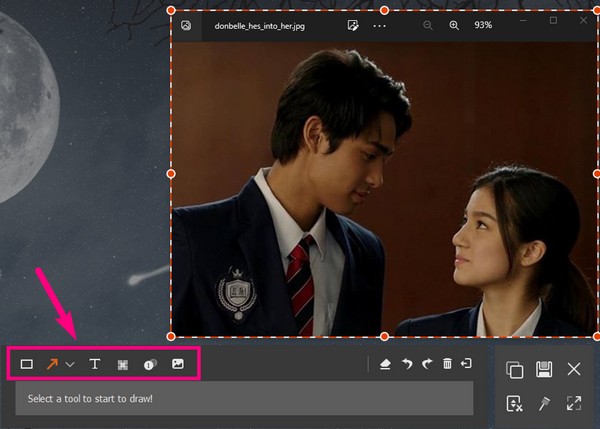Image resolution: width=600 pixels, height=429 pixels.
Task: Select the mosaic blur tool
Action: click(122, 365)
